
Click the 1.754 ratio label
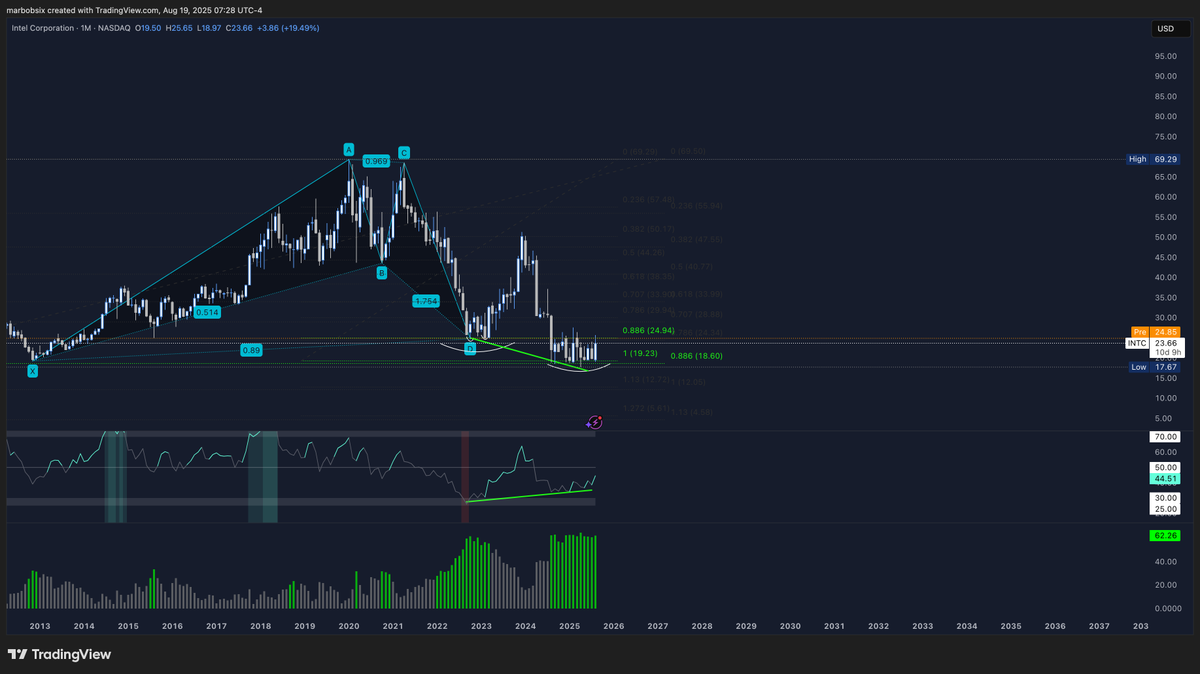(426, 300)
